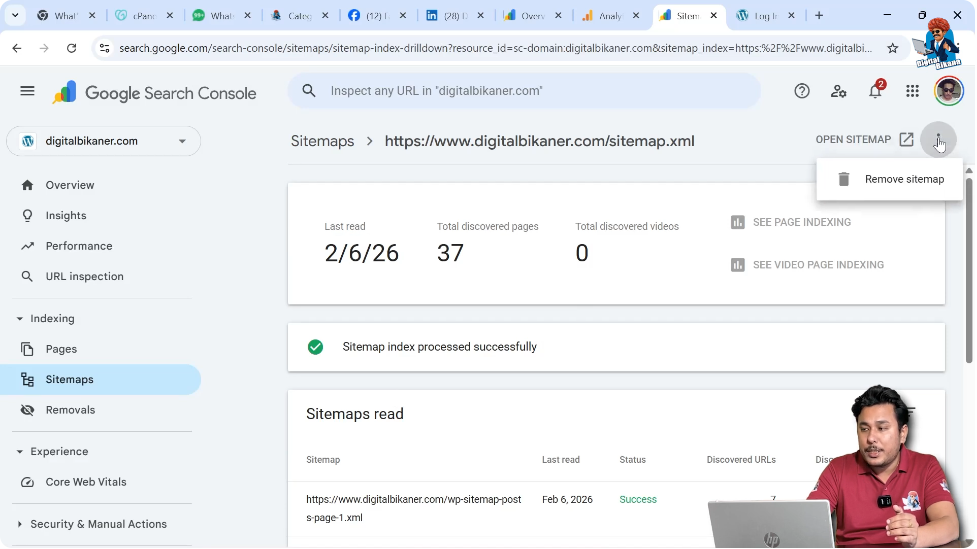Open the notifications bell
The height and width of the screenshot is (549, 977).
(x=875, y=91)
